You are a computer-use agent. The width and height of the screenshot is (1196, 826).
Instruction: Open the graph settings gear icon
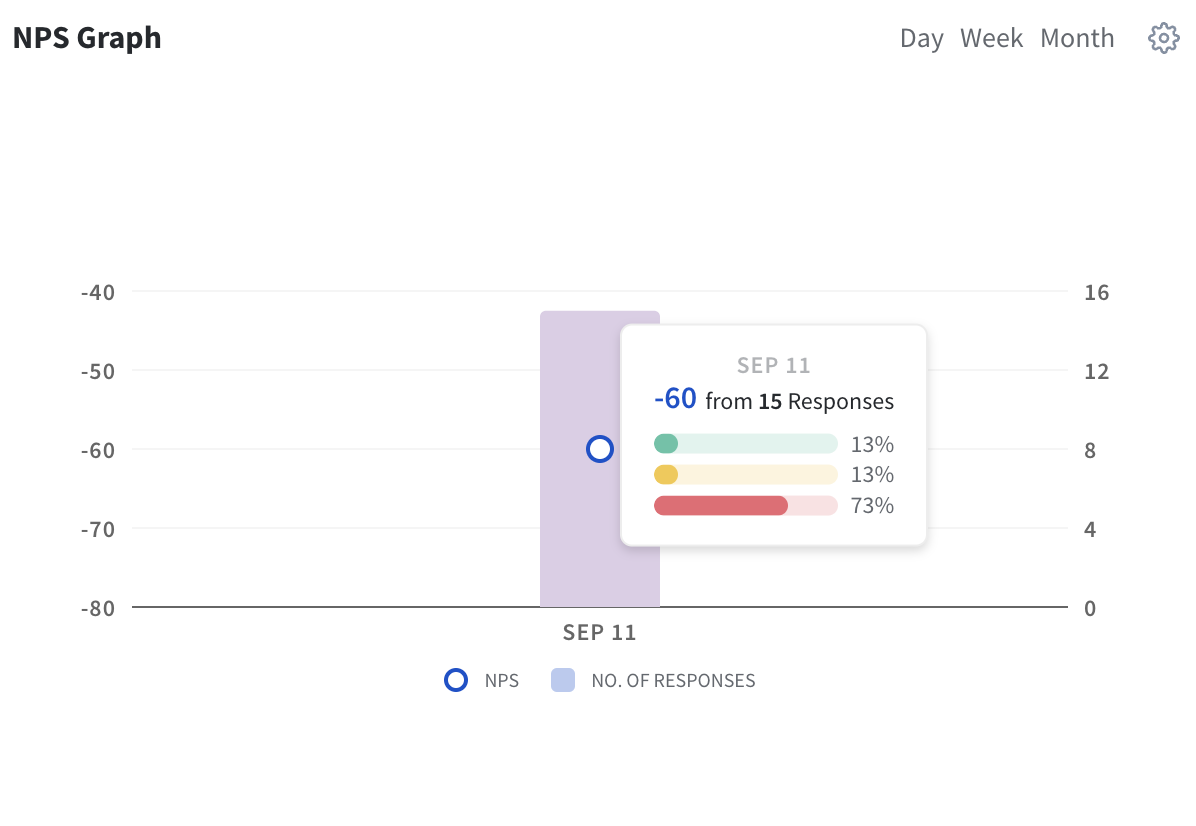click(1163, 39)
